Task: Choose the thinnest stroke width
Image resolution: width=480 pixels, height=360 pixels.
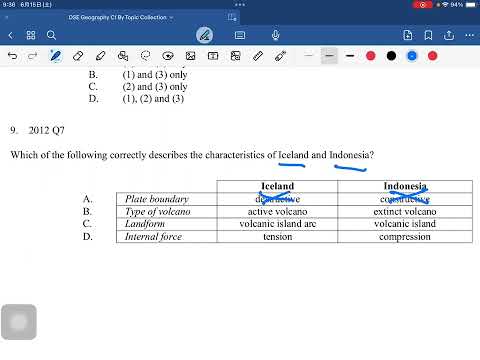Action: pos(309,56)
